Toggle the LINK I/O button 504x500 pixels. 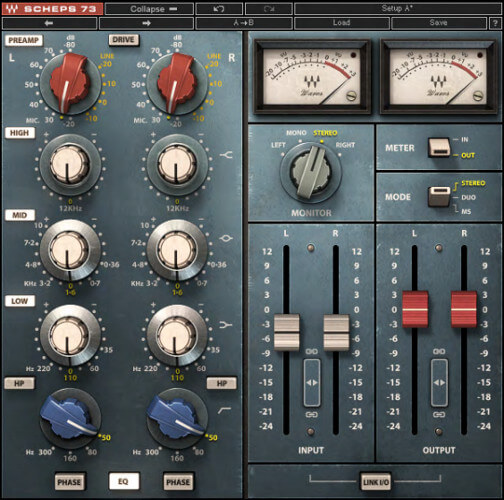(x=376, y=482)
